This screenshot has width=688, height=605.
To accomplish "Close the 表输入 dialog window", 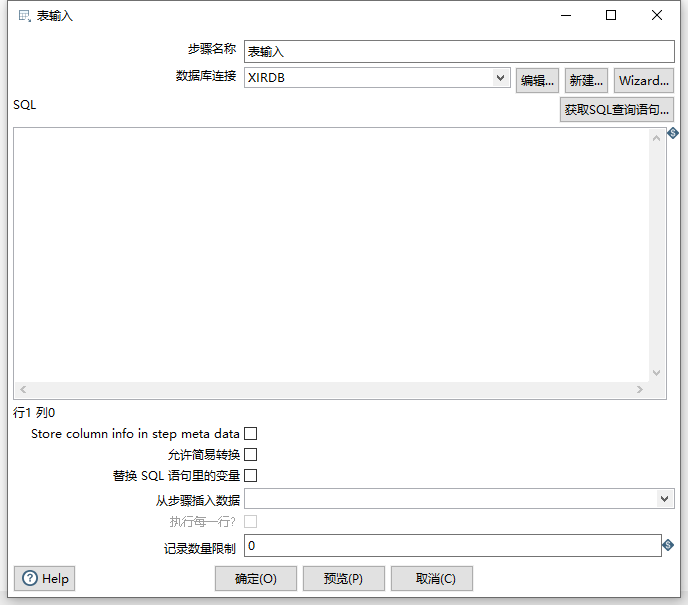I will tap(657, 15).
